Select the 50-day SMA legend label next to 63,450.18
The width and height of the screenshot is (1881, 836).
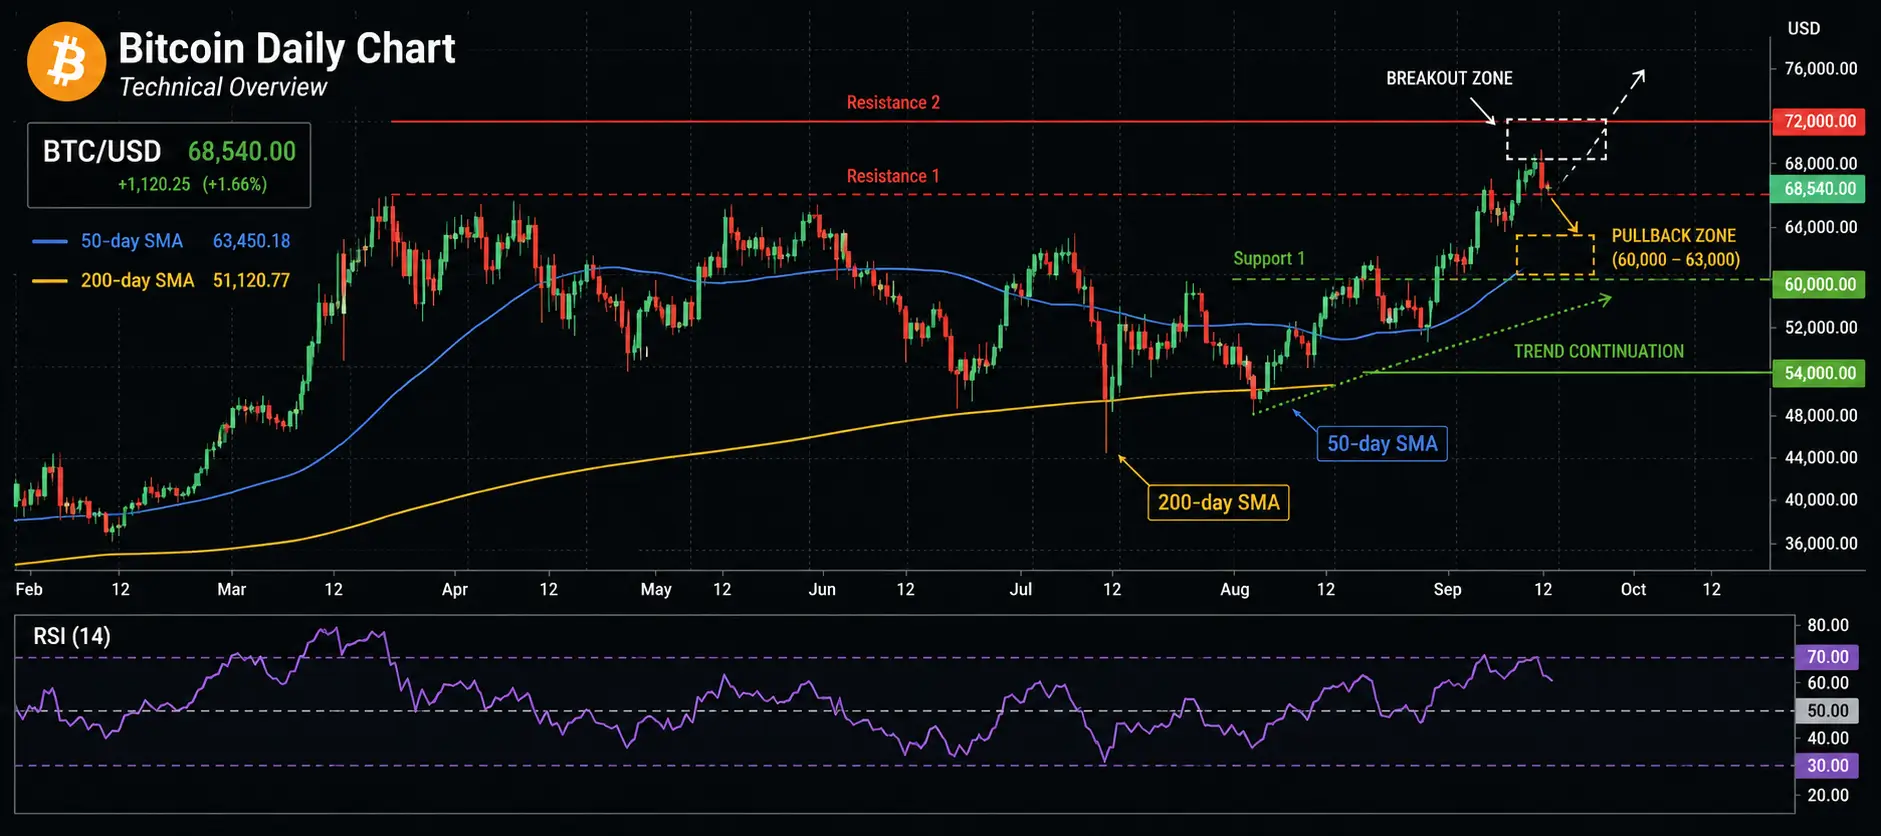click(x=132, y=241)
